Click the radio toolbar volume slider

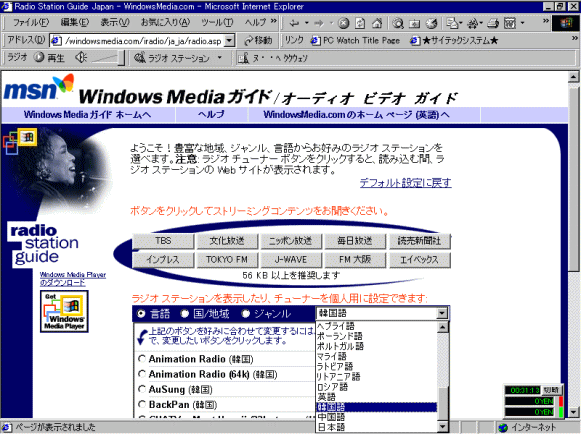(106, 58)
